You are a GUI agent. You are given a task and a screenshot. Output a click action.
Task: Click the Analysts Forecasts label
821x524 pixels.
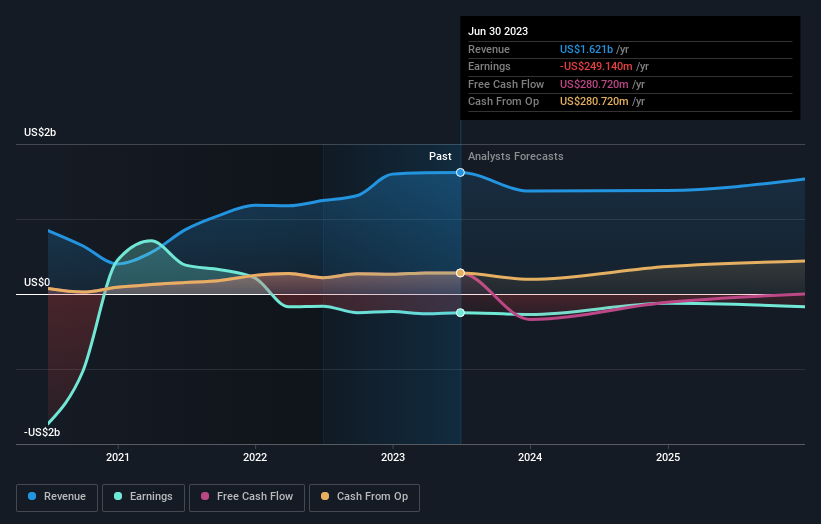(516, 157)
